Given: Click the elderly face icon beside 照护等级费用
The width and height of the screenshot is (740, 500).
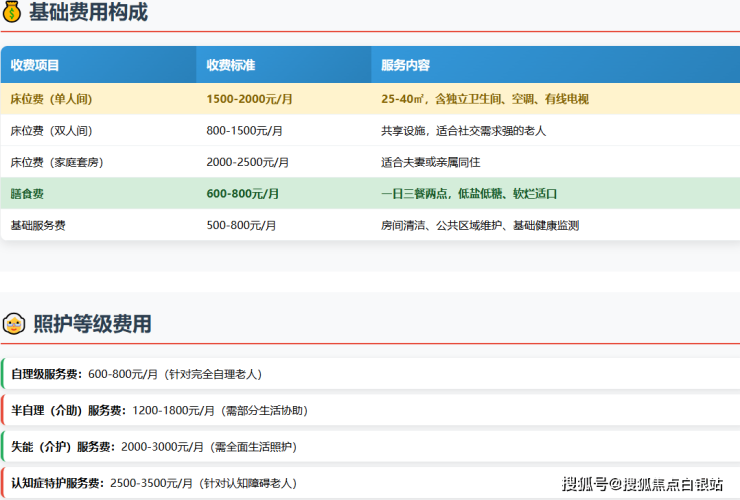Looking at the screenshot, I should point(14,324).
